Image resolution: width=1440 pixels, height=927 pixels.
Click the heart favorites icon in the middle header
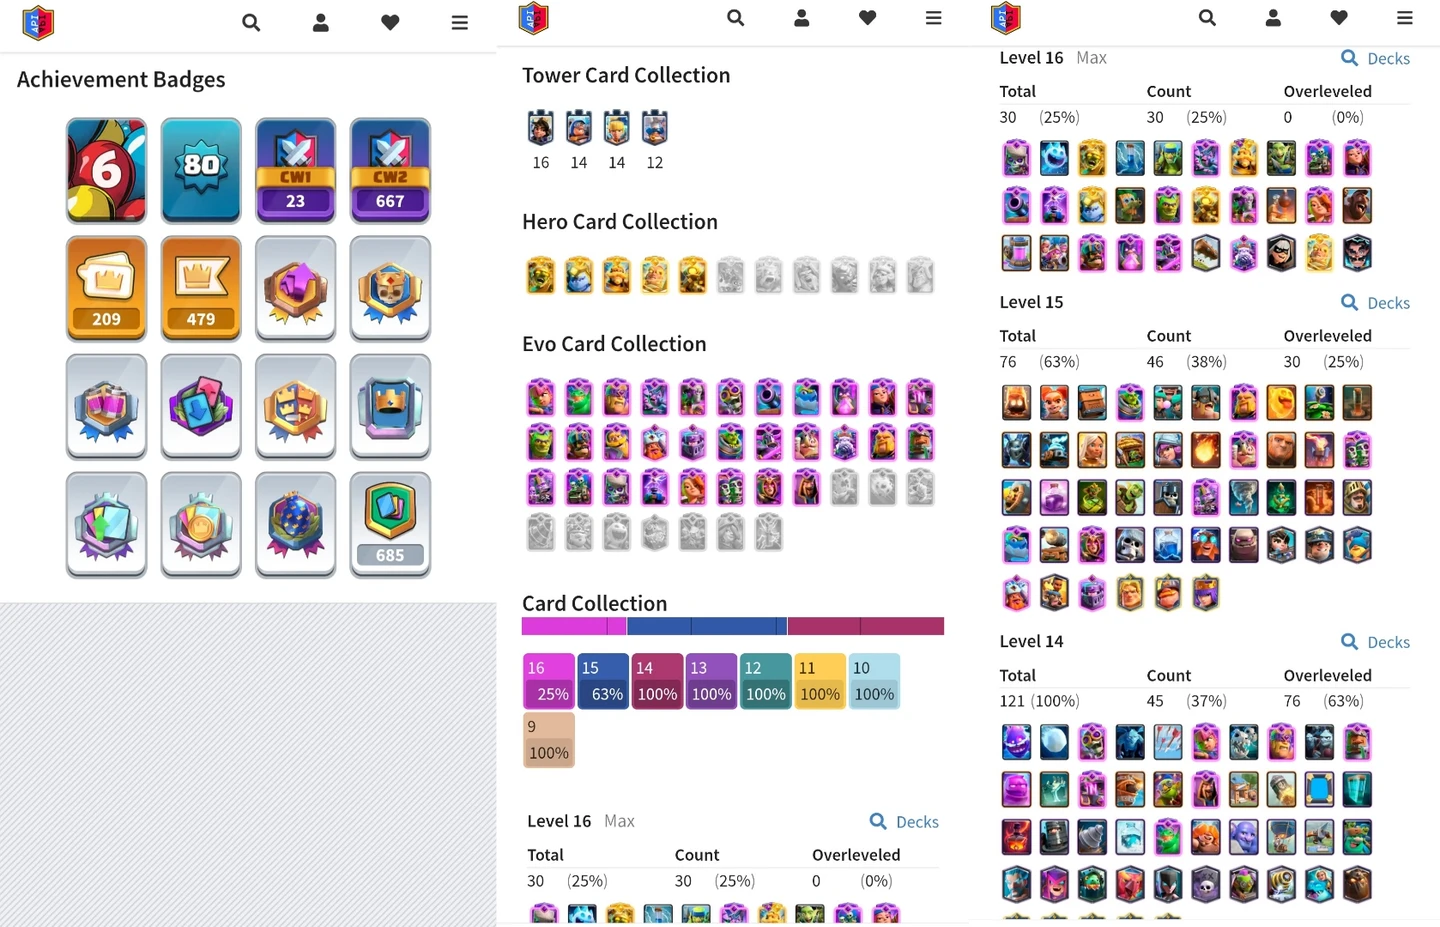coord(867,17)
